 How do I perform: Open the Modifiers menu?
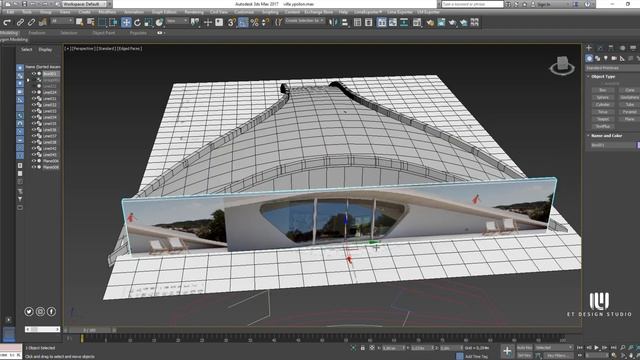(107, 12)
